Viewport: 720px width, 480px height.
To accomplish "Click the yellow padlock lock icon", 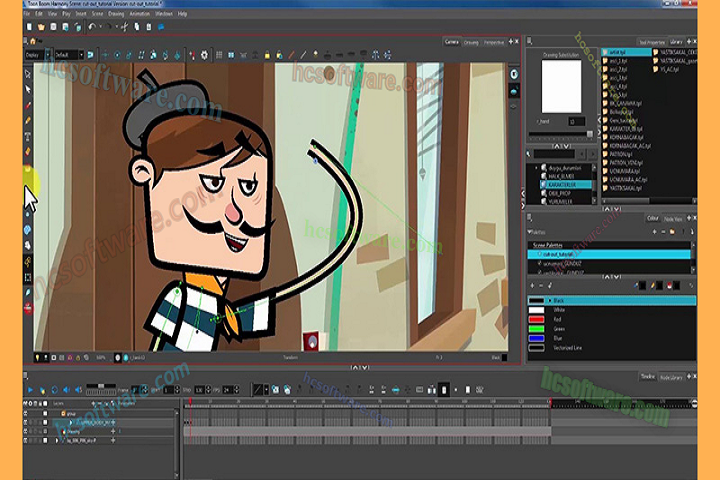I will [267, 56].
